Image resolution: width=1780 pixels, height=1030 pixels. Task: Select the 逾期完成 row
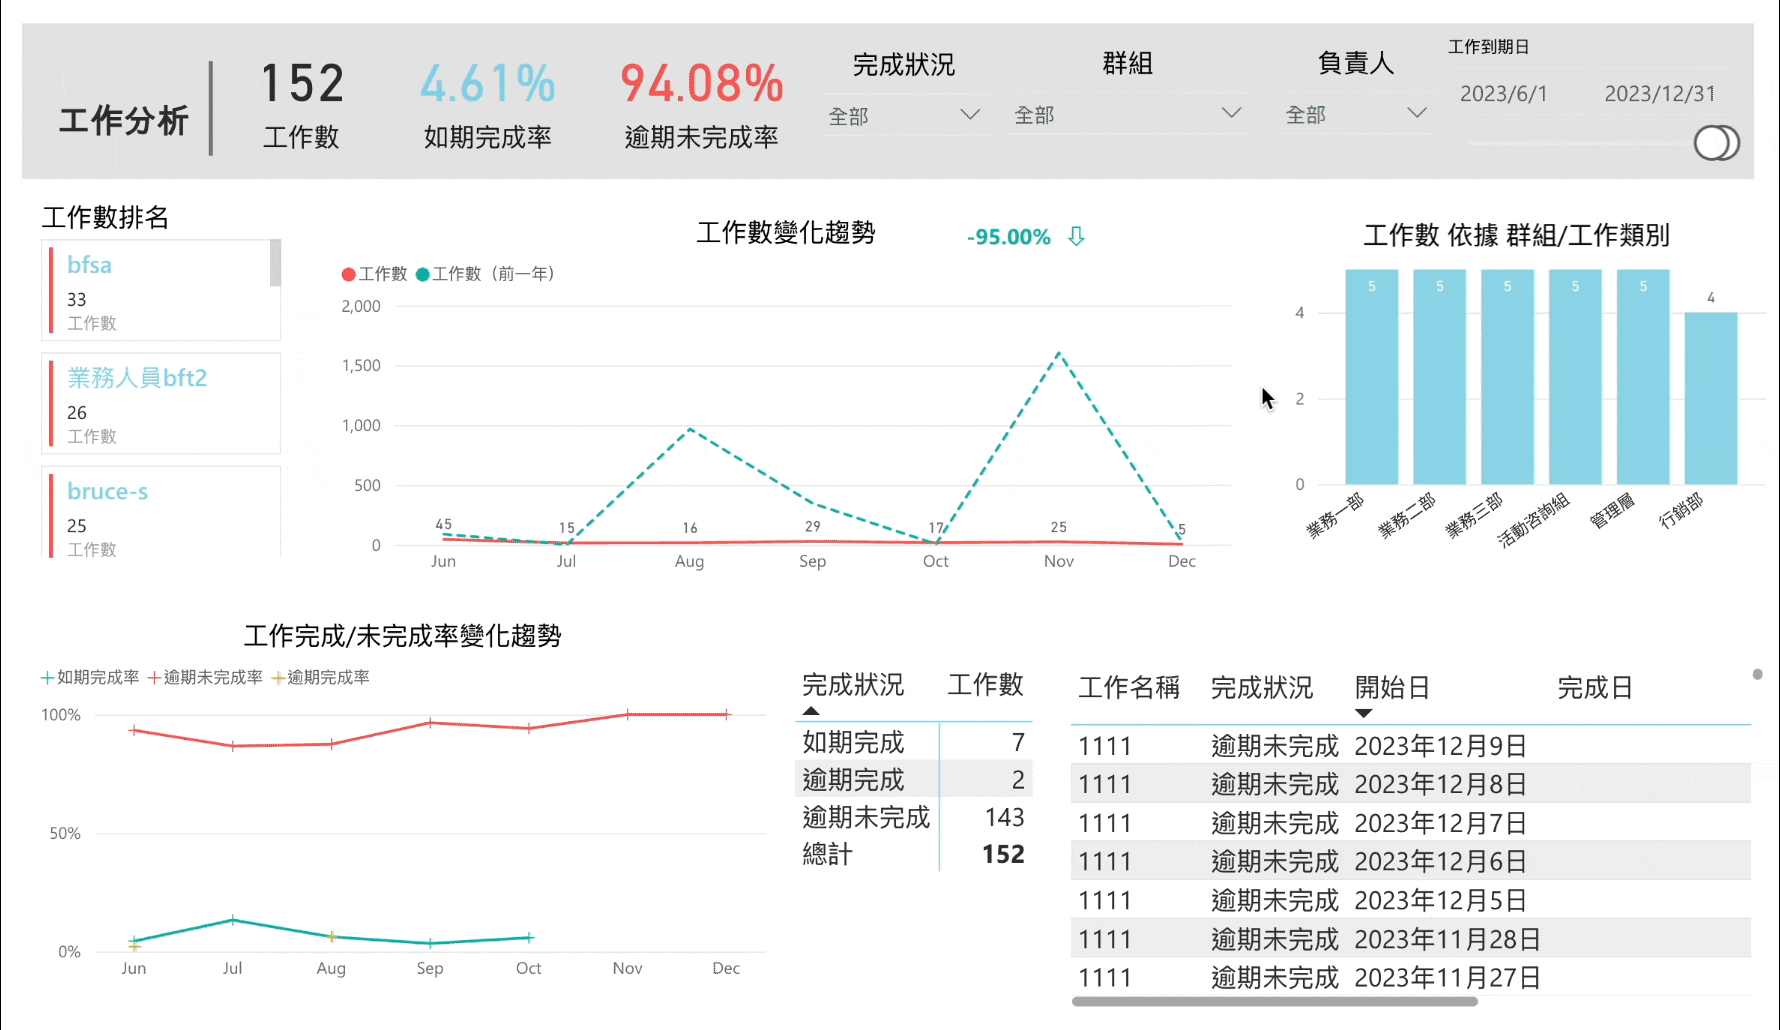[x=915, y=780]
